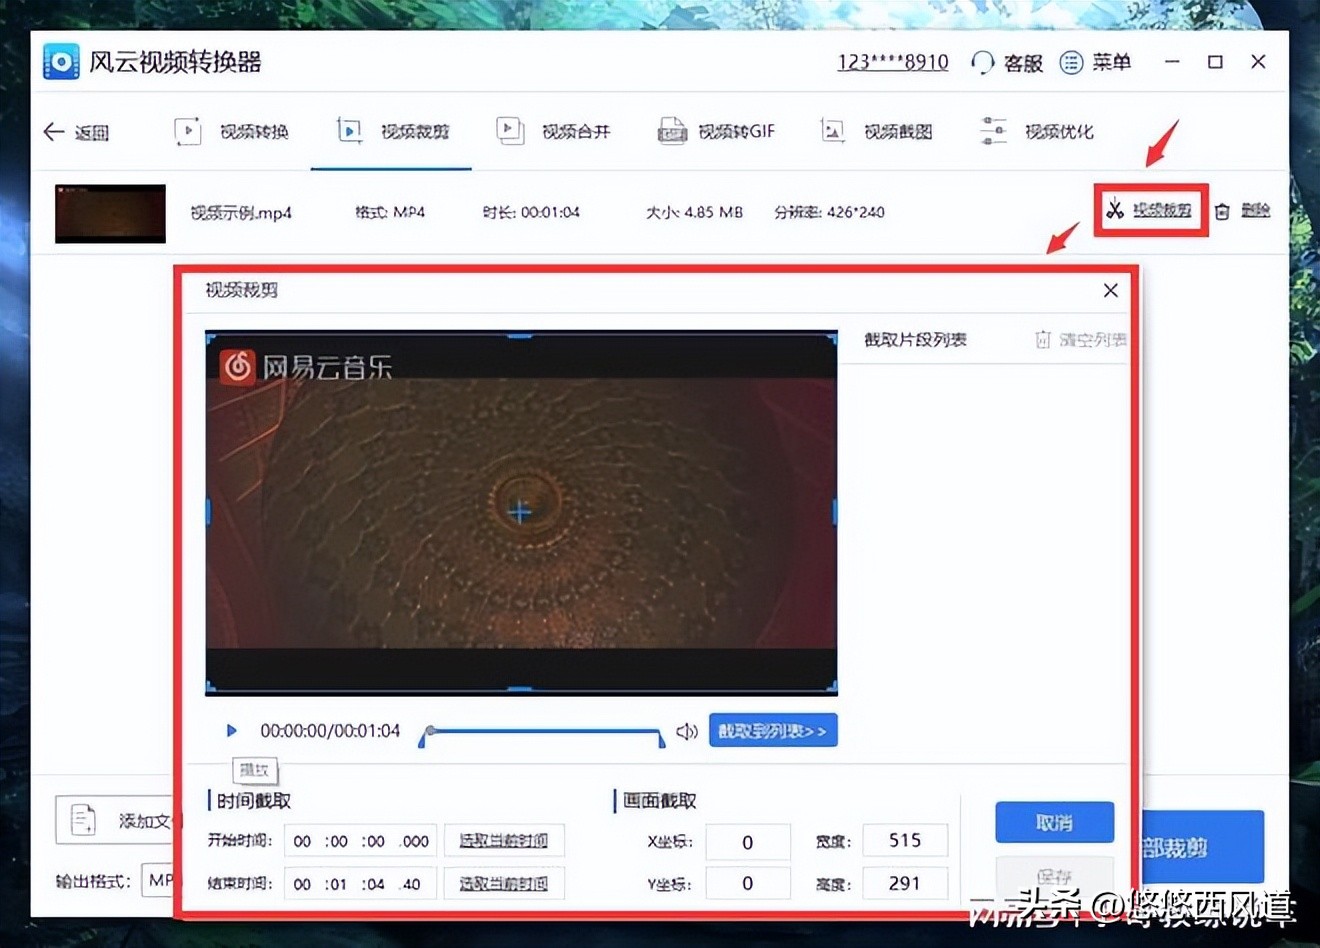Click 选取当前时间 next to start time

504,840
